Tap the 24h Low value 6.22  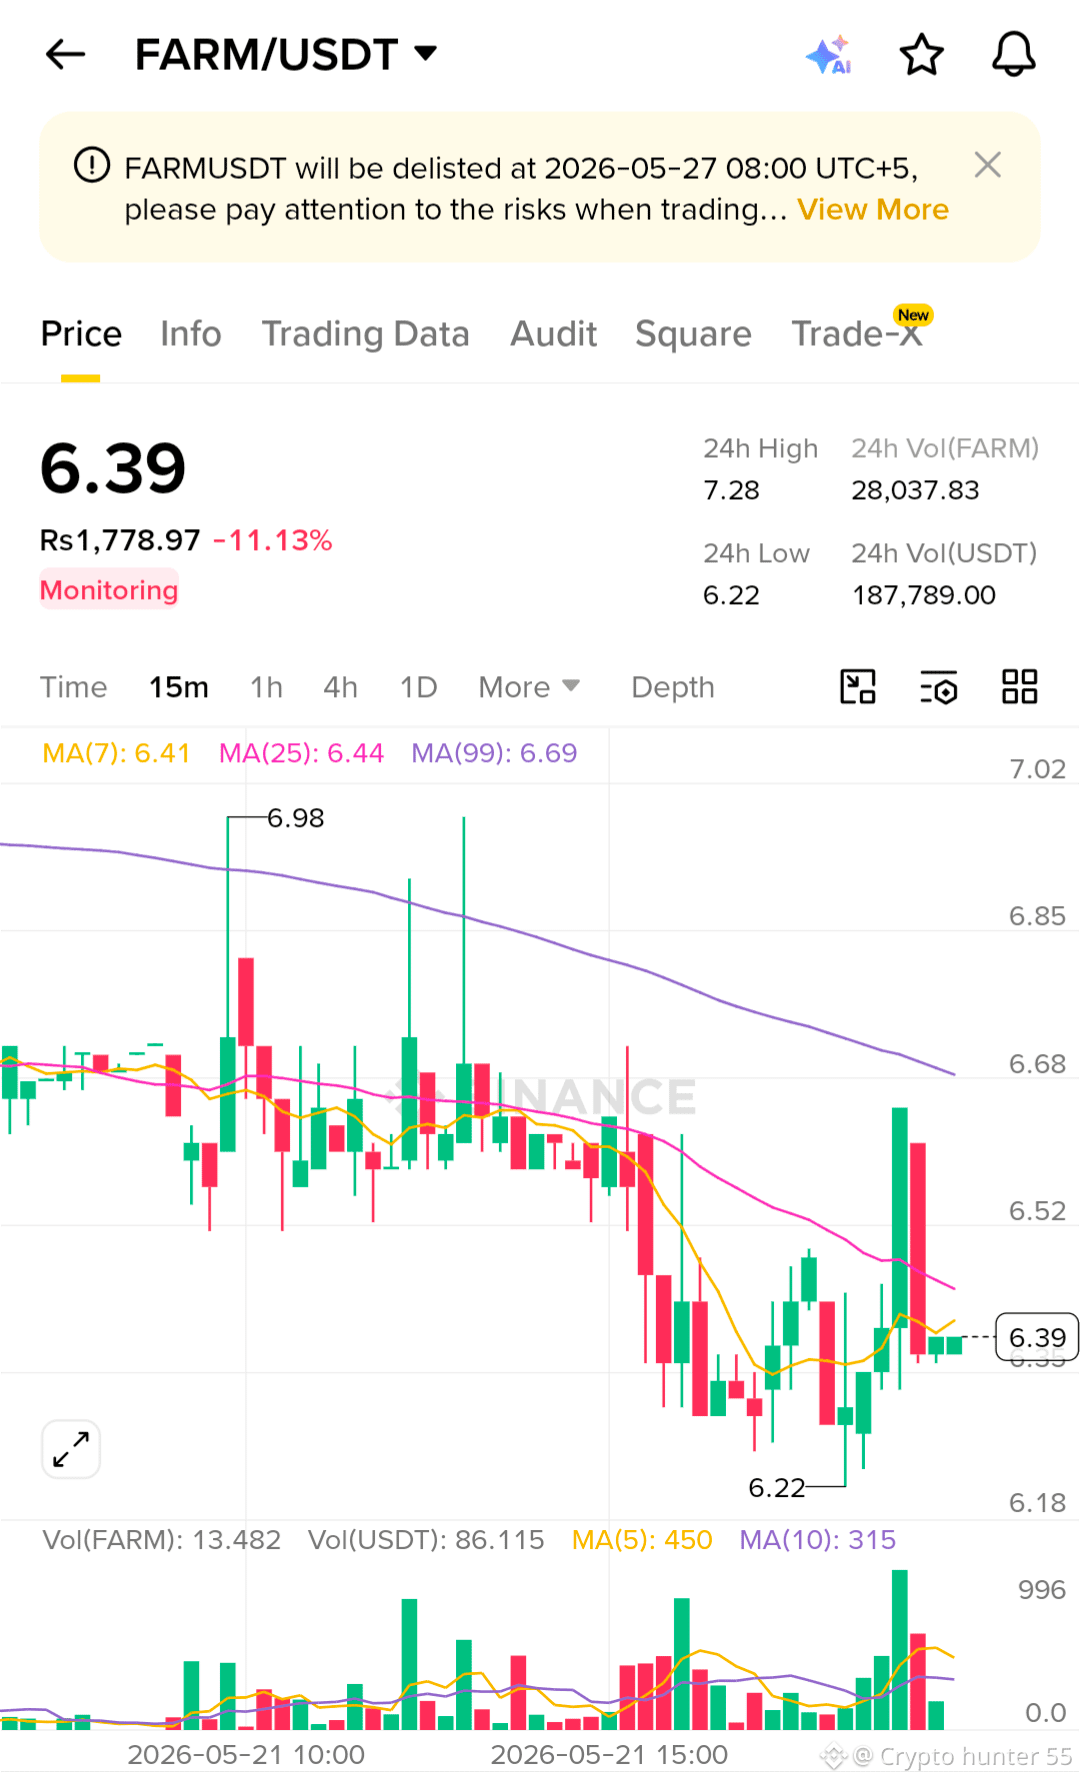[731, 595]
